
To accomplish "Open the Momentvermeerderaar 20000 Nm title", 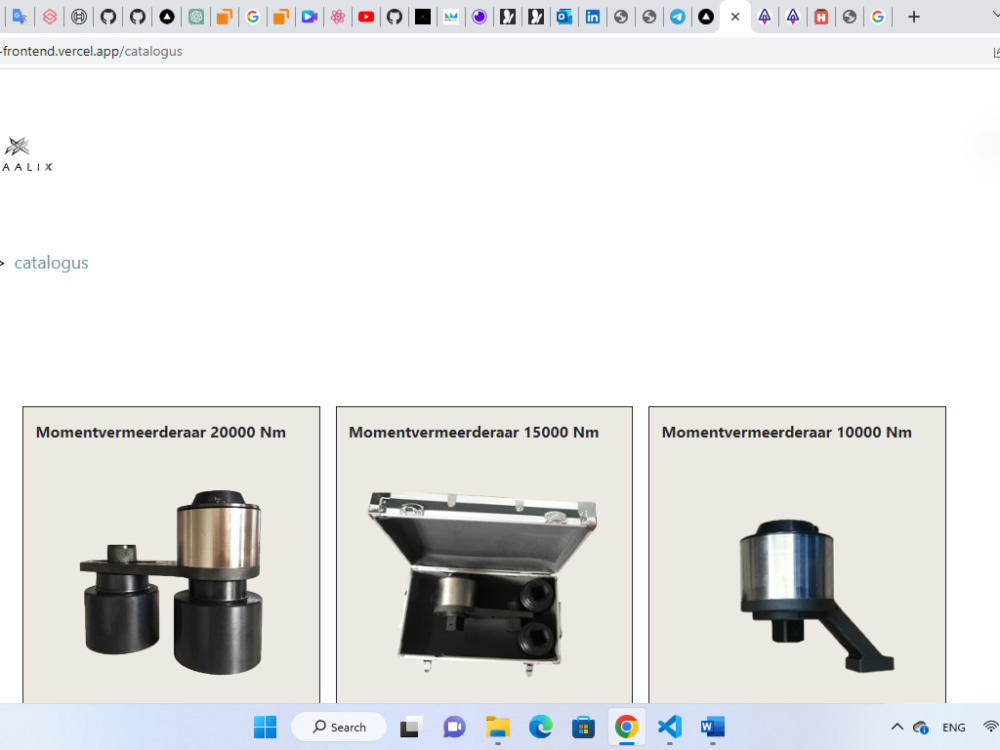I will tap(161, 432).
